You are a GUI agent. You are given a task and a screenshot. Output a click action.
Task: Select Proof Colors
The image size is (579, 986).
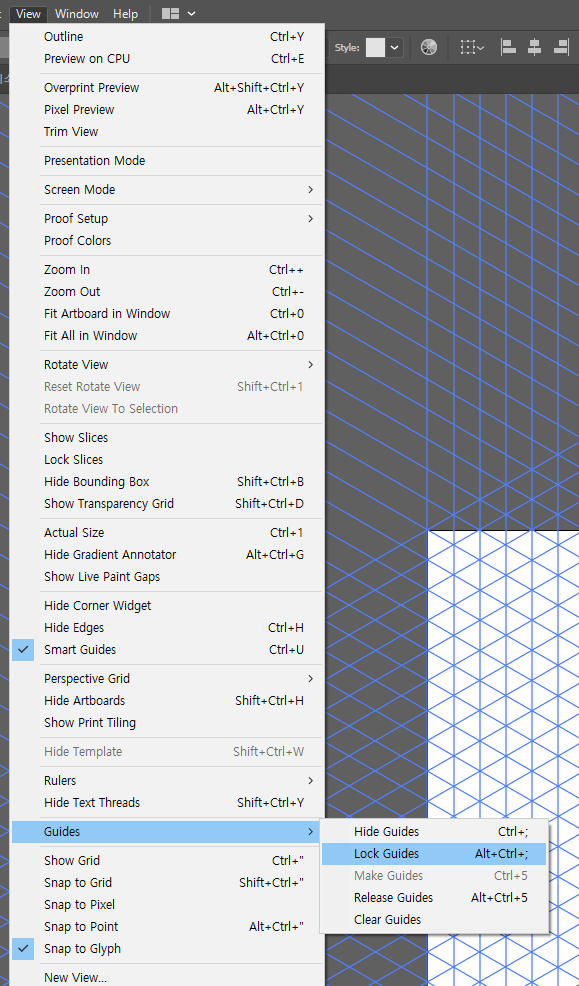168,241
